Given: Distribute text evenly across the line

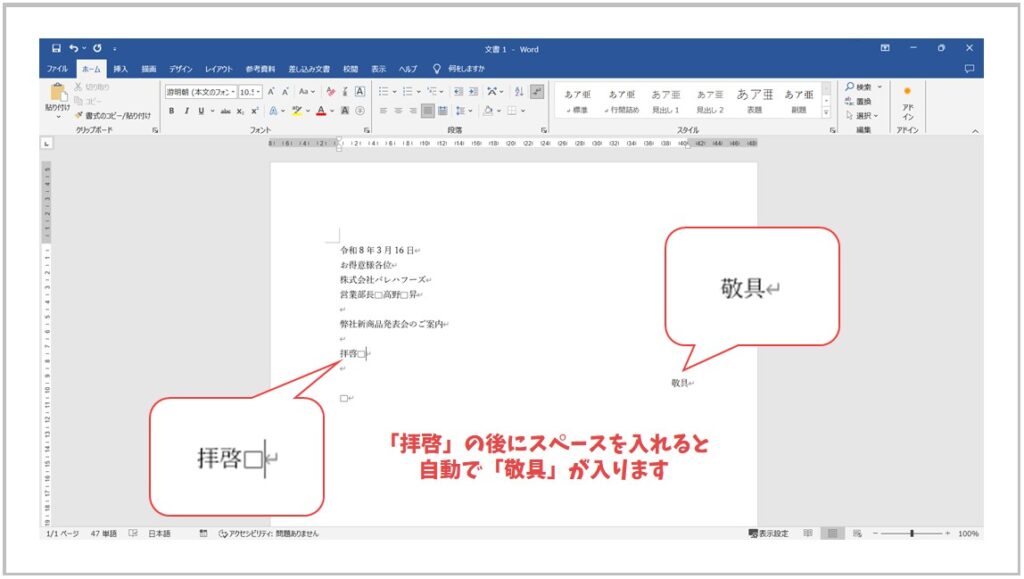Looking at the screenshot, I should click(443, 111).
